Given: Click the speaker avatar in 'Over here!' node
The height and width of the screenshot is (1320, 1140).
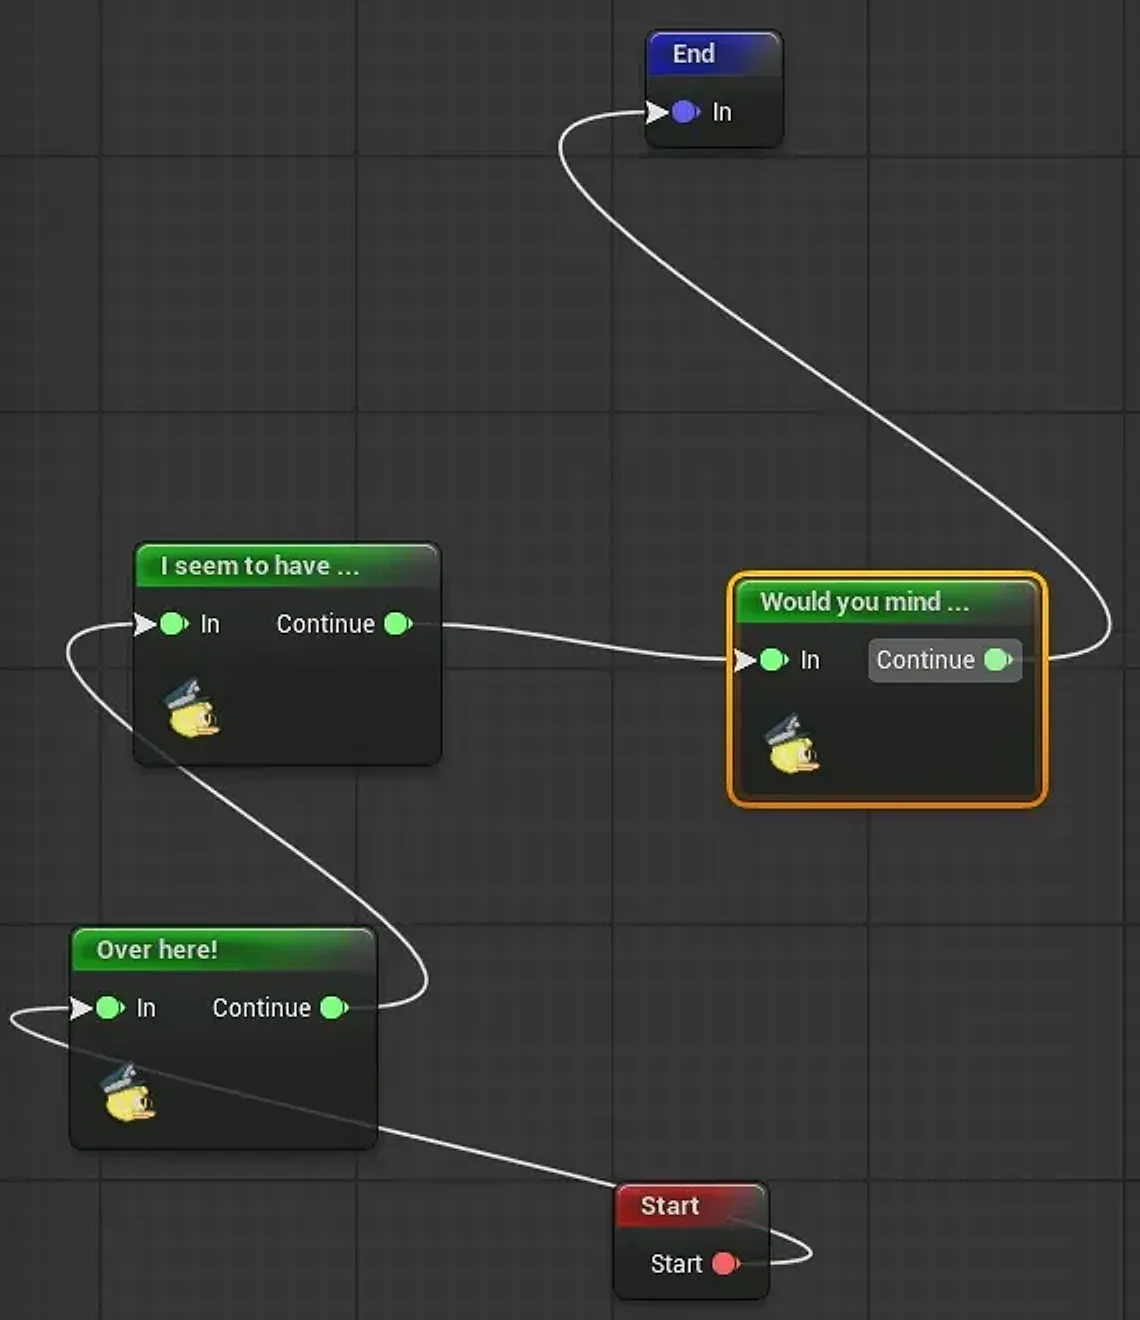Looking at the screenshot, I should (x=128, y=1092).
